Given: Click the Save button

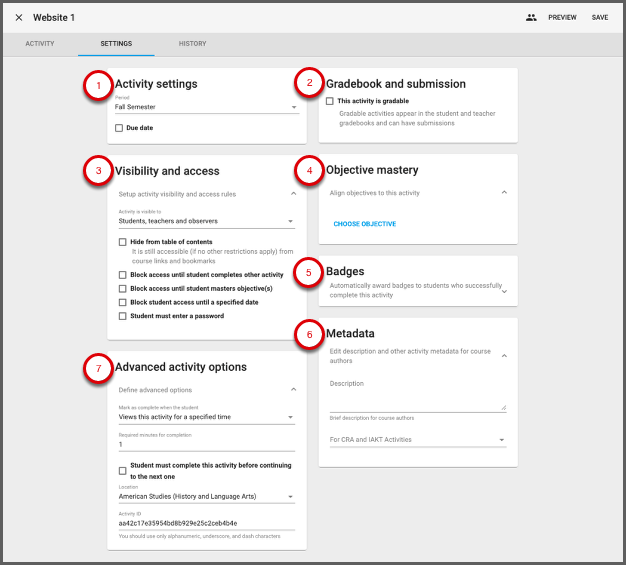Looking at the screenshot, I should [599, 18].
